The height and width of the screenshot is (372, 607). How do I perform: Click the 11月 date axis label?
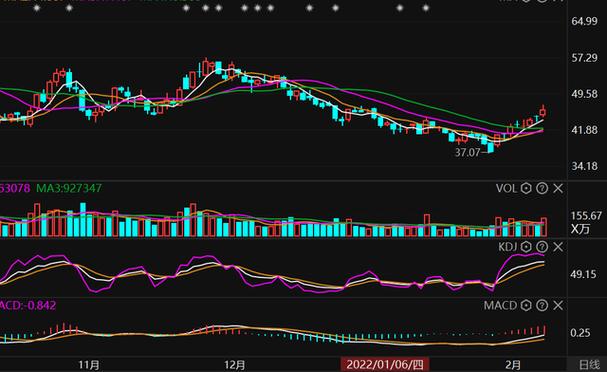pos(89,365)
